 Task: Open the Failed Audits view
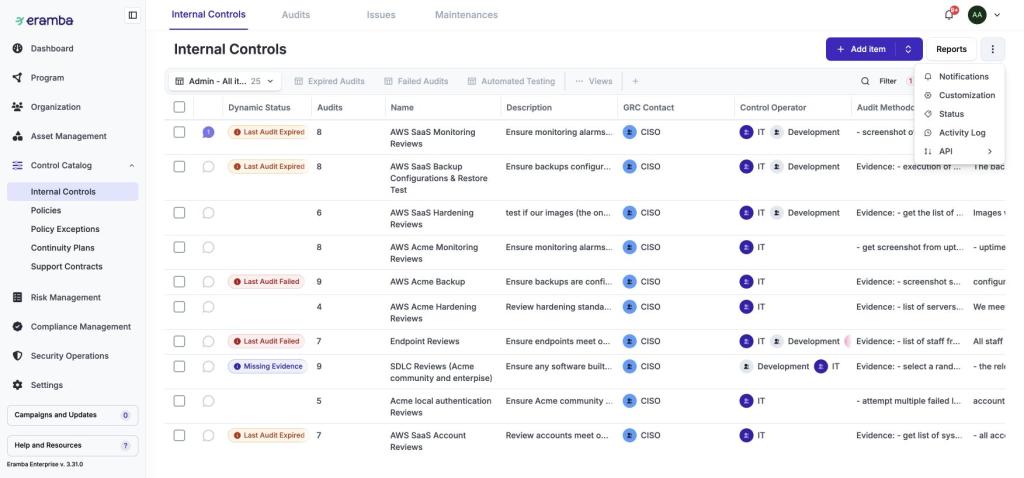416,81
